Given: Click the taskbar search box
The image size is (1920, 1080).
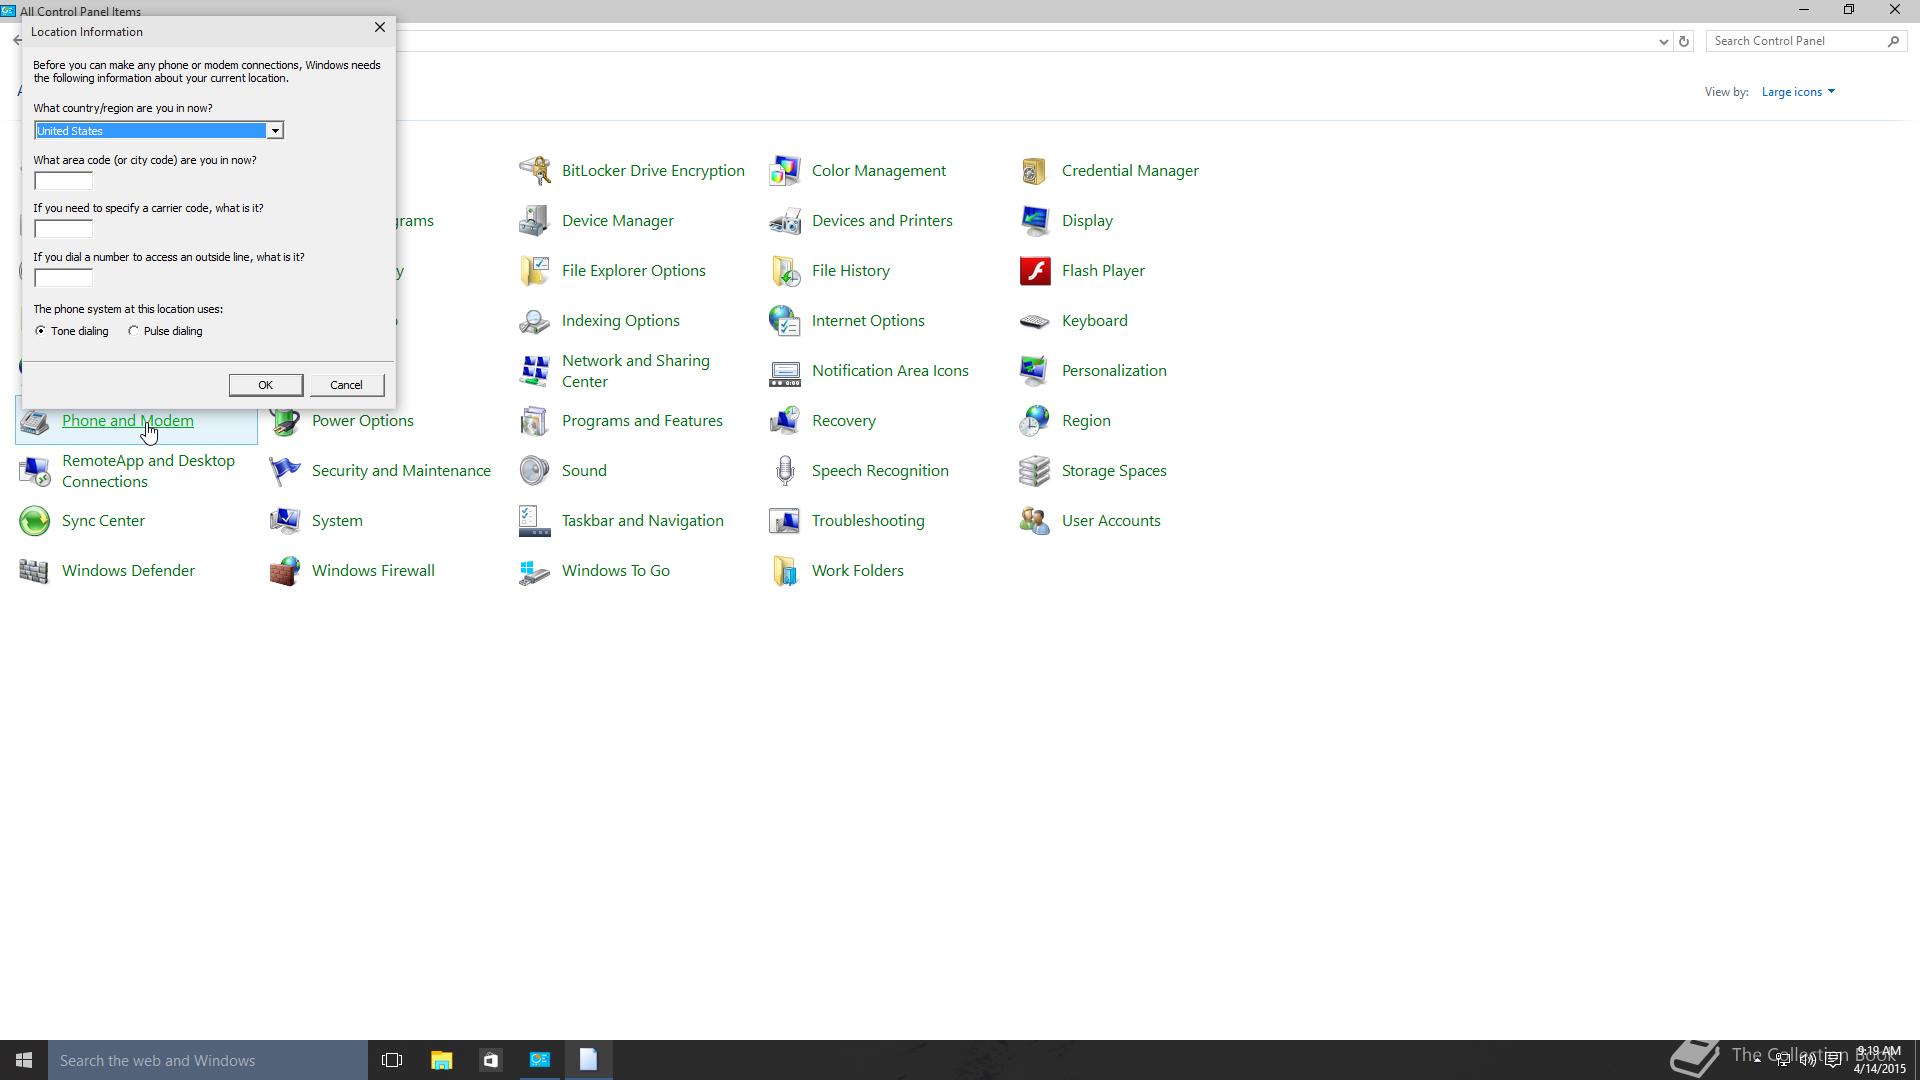Looking at the screenshot, I should coord(208,1060).
